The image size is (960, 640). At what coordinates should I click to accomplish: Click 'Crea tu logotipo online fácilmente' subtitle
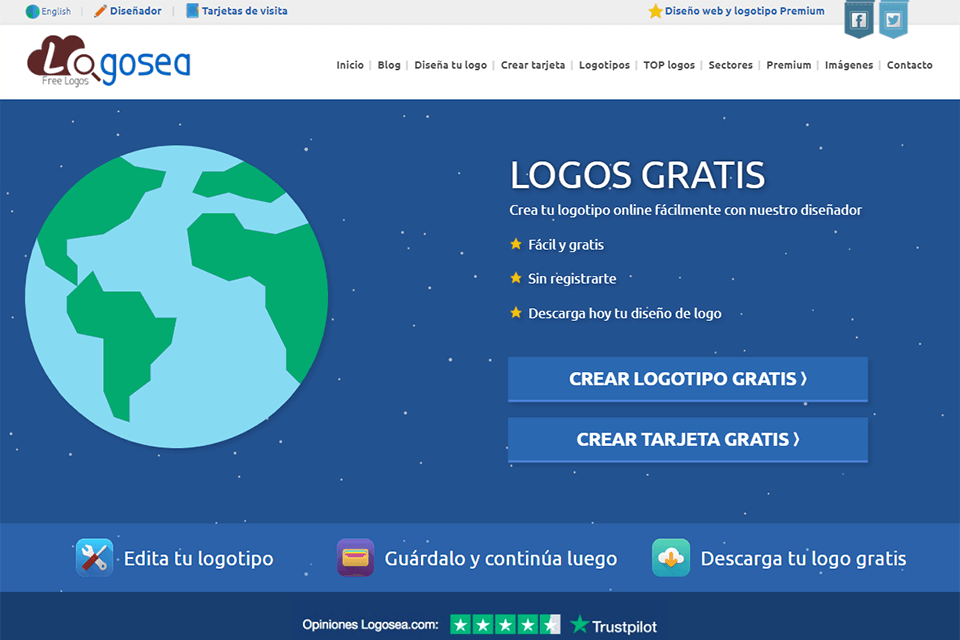coord(685,210)
